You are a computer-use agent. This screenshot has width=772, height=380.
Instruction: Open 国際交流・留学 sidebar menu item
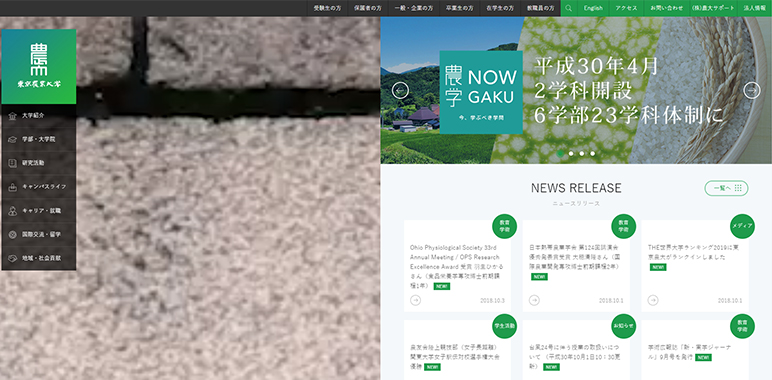(39, 234)
